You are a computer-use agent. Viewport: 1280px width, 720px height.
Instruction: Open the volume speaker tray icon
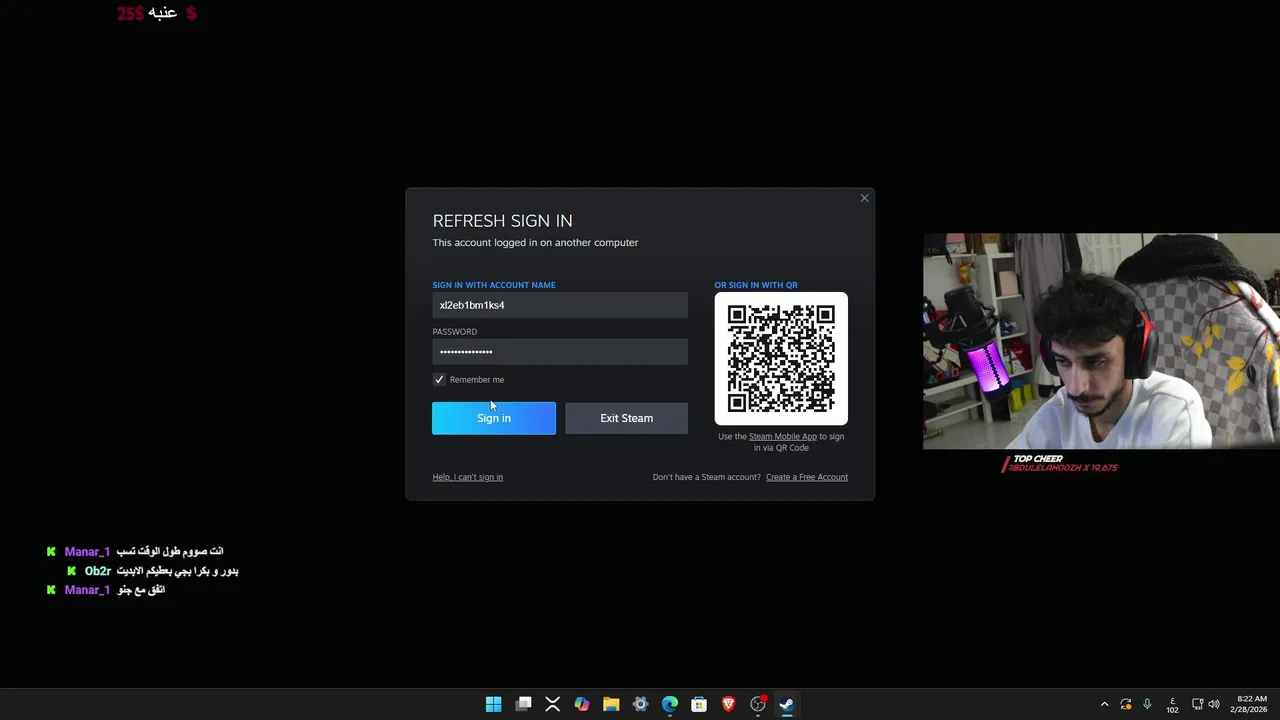coord(1214,704)
